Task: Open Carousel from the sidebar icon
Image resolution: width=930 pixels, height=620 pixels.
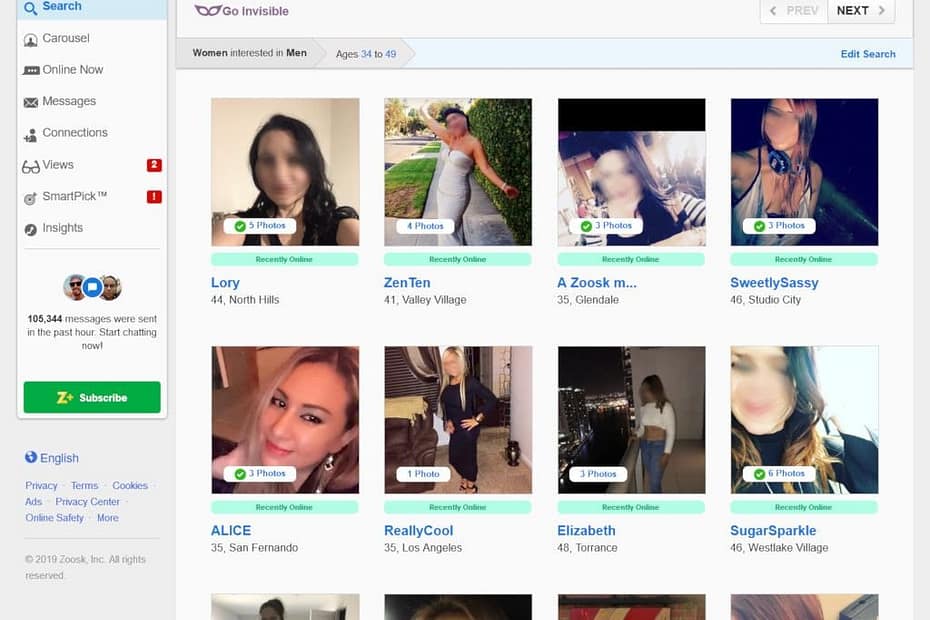Action: (x=31, y=39)
